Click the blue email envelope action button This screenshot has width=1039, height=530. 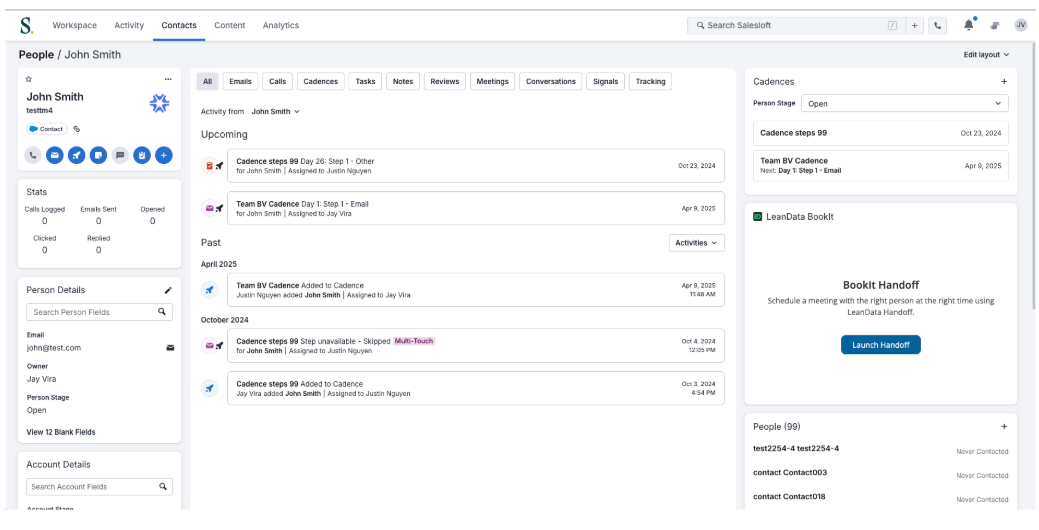pos(55,156)
